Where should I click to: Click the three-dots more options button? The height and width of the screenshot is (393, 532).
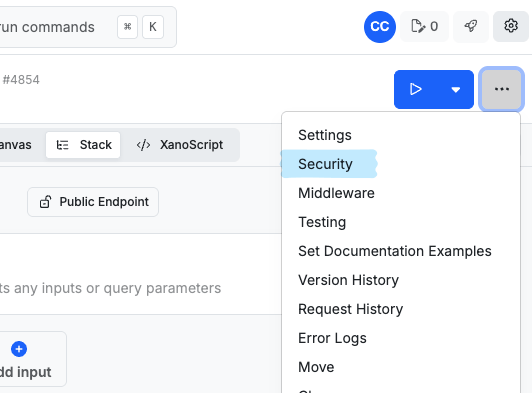pos(501,89)
